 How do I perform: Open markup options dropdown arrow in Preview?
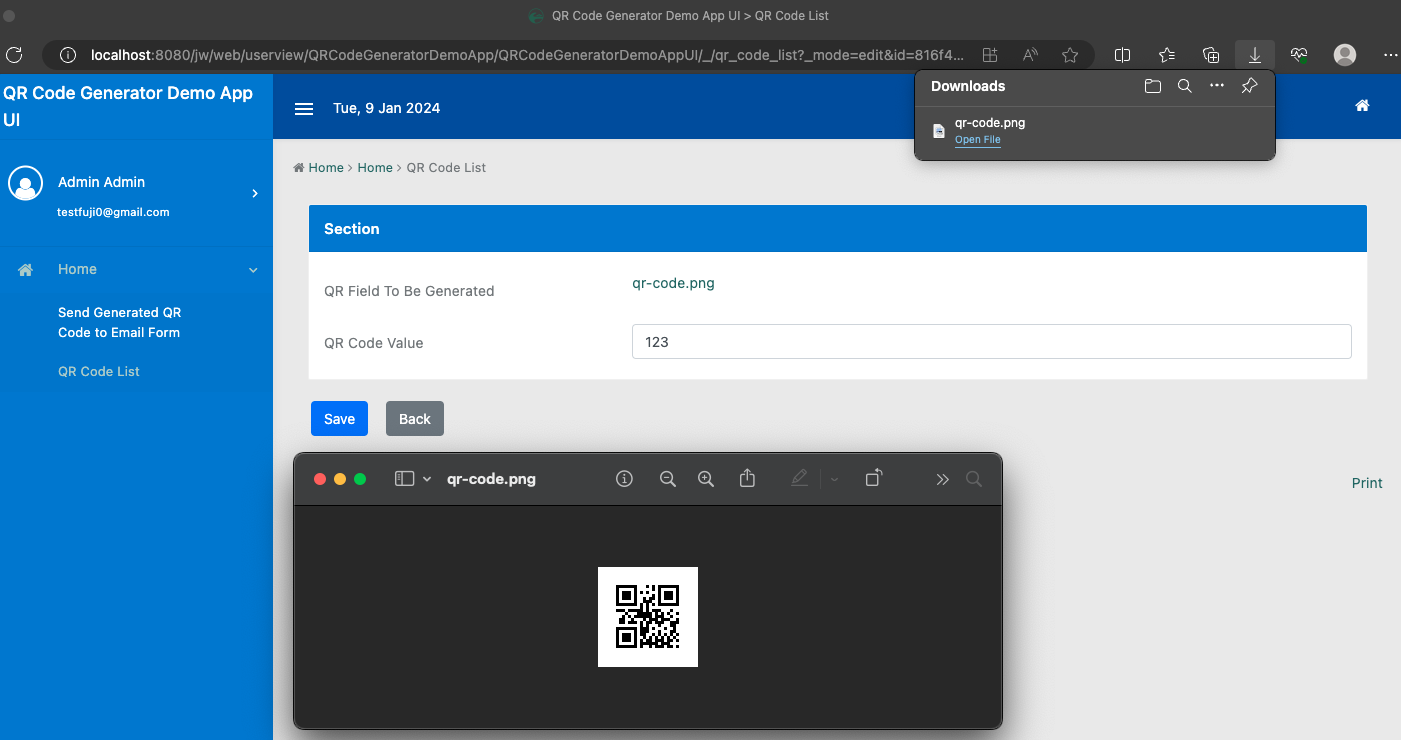(x=835, y=479)
